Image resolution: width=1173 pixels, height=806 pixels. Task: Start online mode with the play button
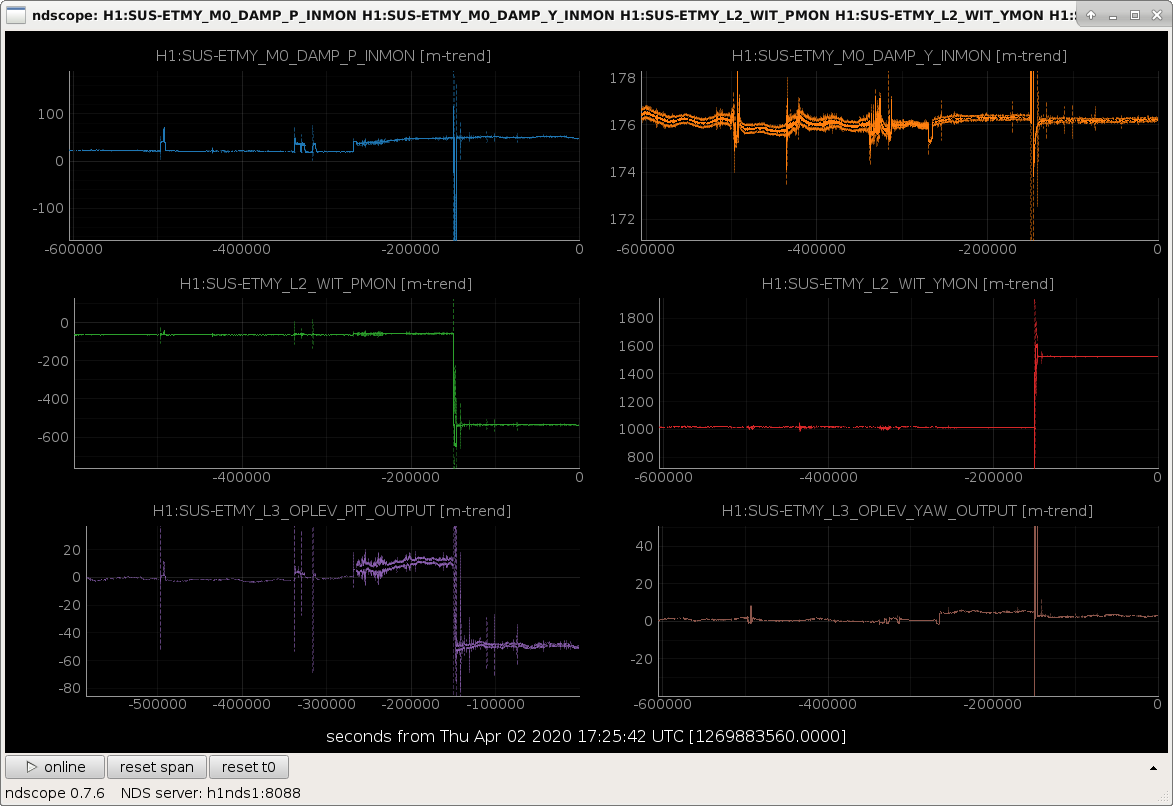coord(55,767)
